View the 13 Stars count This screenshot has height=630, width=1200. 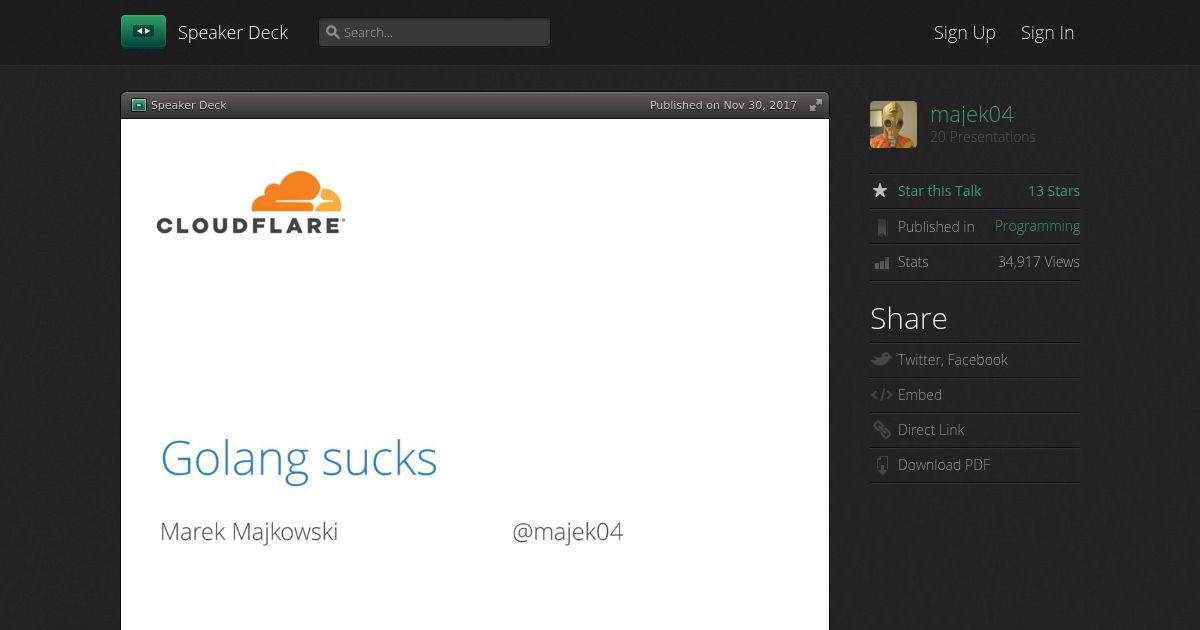(x=1054, y=191)
